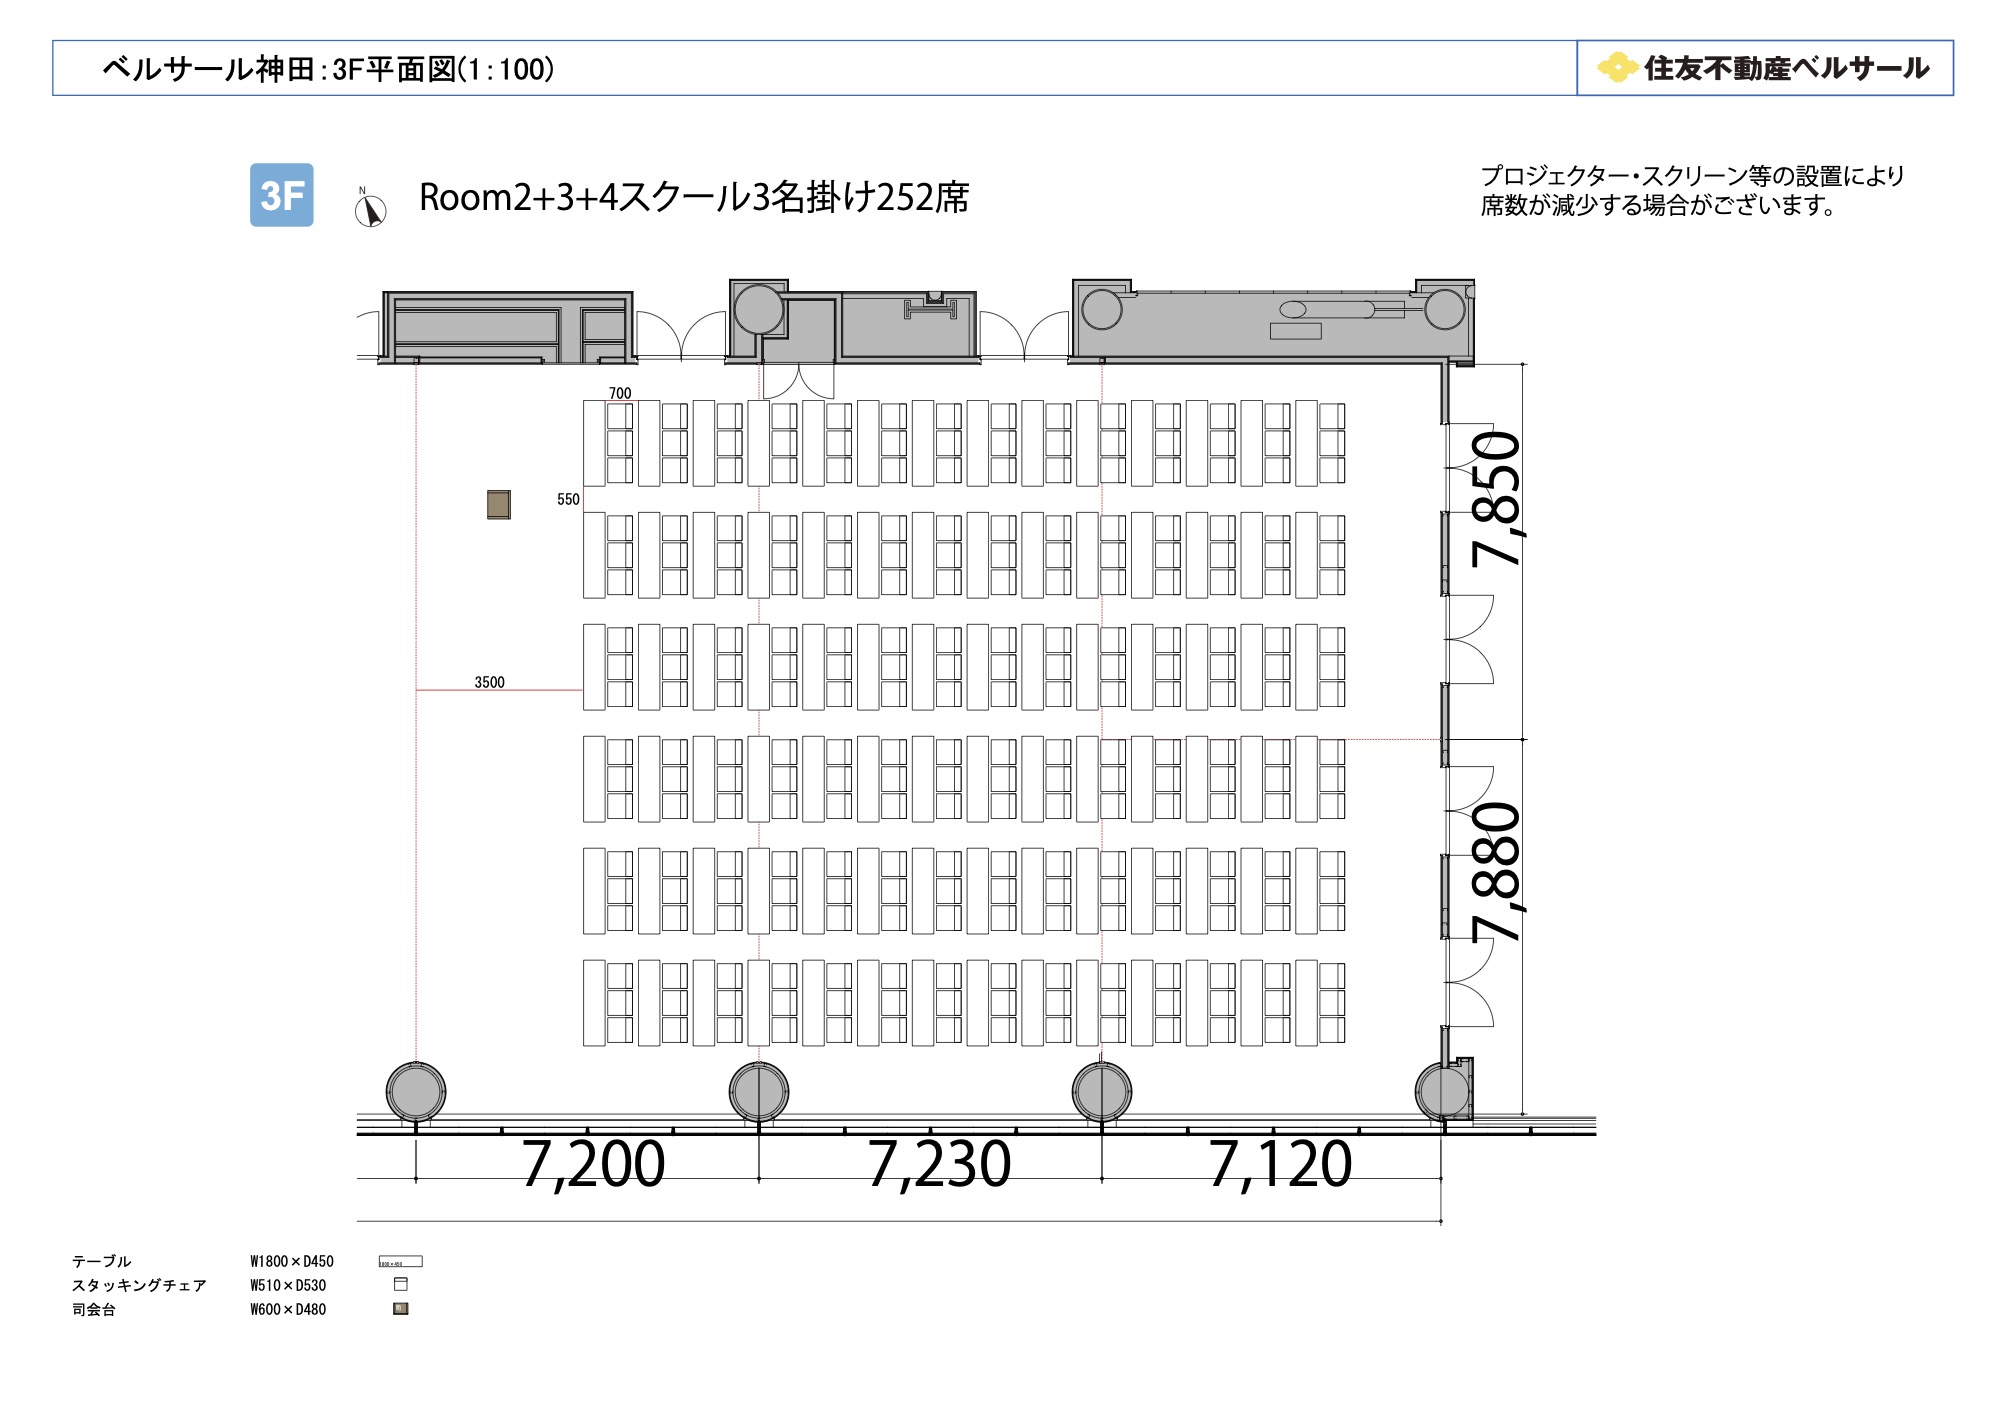Click the stacking chair symbol in the legend
Viewport: 2000px width, 1414px height.
point(401,1285)
